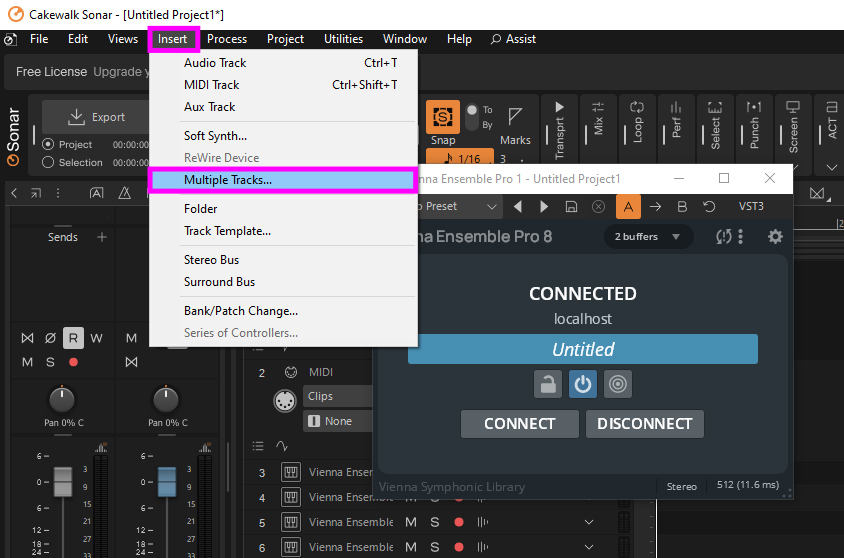Save the plugin preset

[x=571, y=207]
